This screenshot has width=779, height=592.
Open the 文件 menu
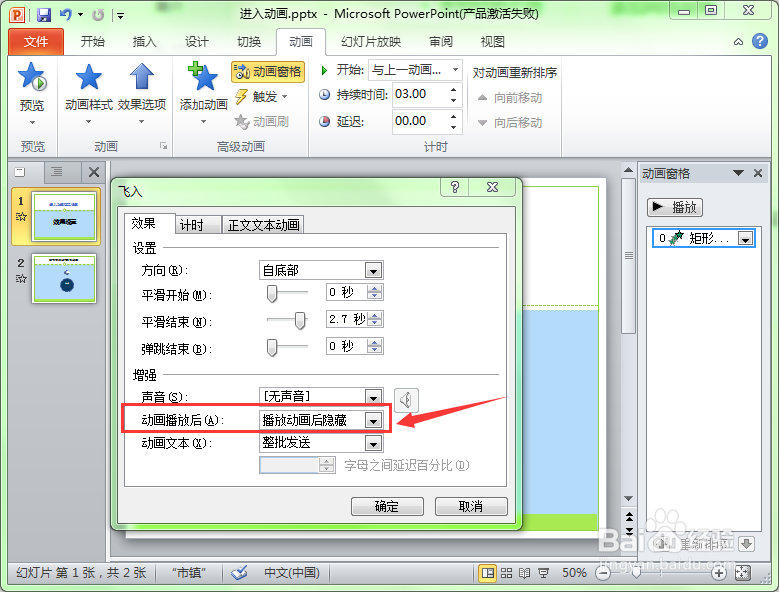pyautogui.click(x=36, y=42)
